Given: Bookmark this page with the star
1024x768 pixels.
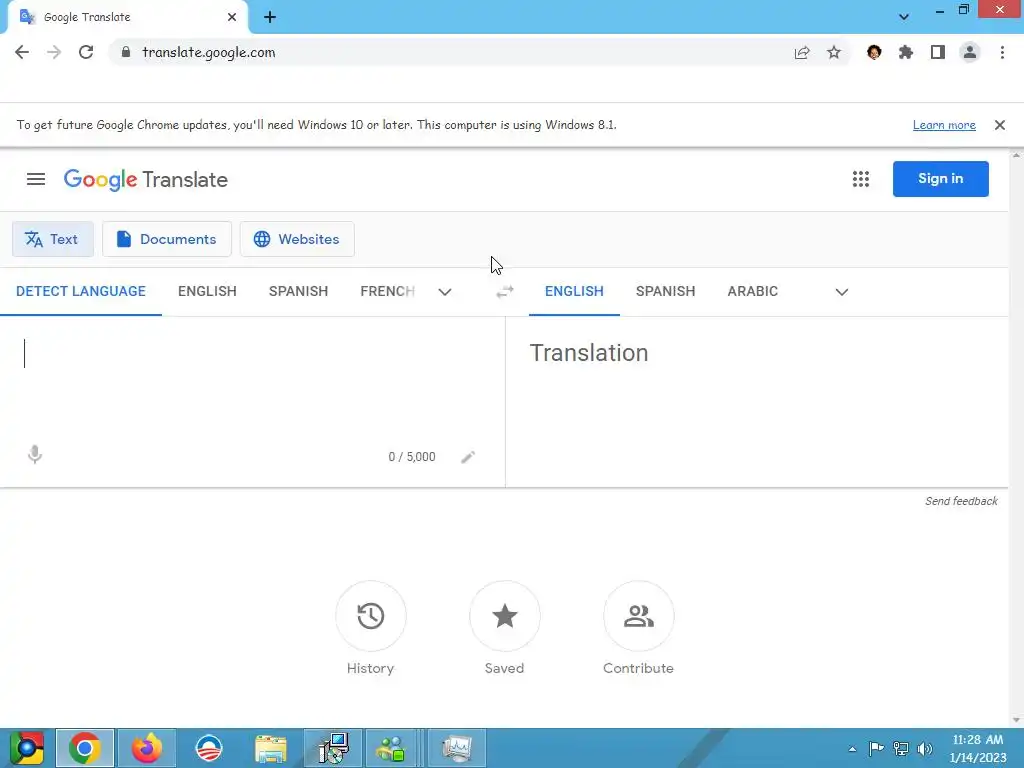Looking at the screenshot, I should [x=834, y=52].
